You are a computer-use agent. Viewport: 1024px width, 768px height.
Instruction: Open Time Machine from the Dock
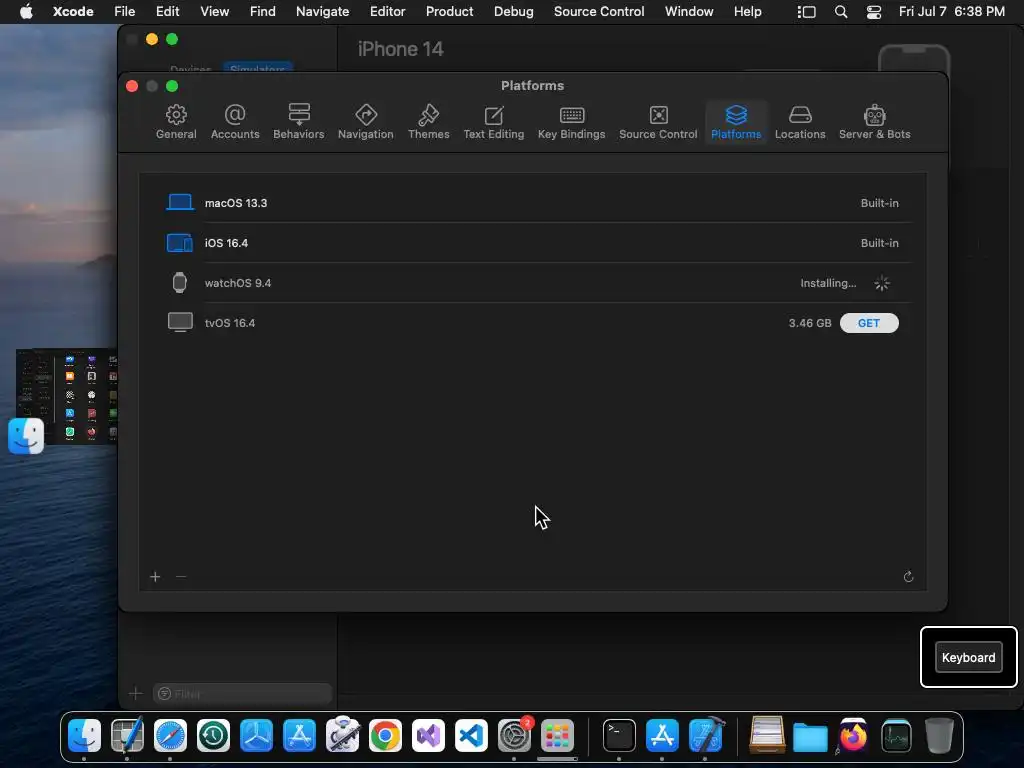(x=213, y=736)
